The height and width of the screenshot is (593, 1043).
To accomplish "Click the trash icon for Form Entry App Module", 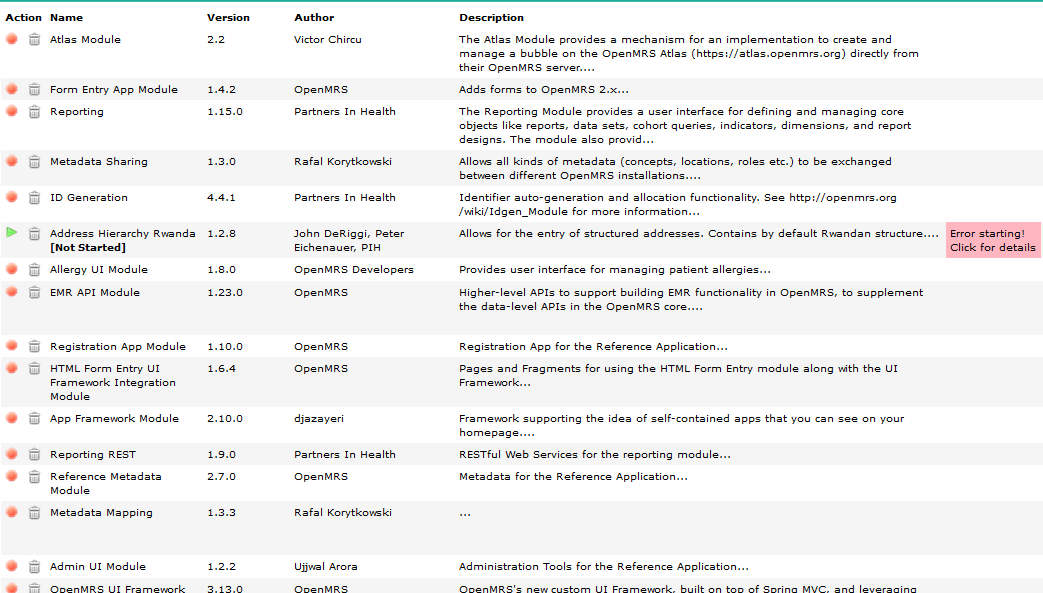I will coord(34,89).
